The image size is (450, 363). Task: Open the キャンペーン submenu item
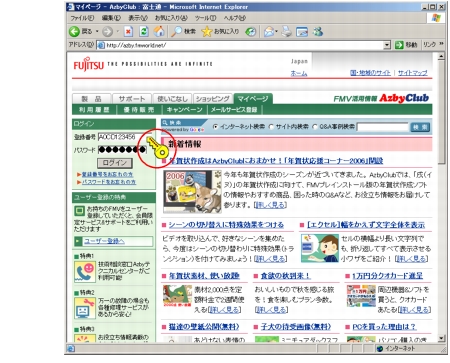(x=184, y=110)
